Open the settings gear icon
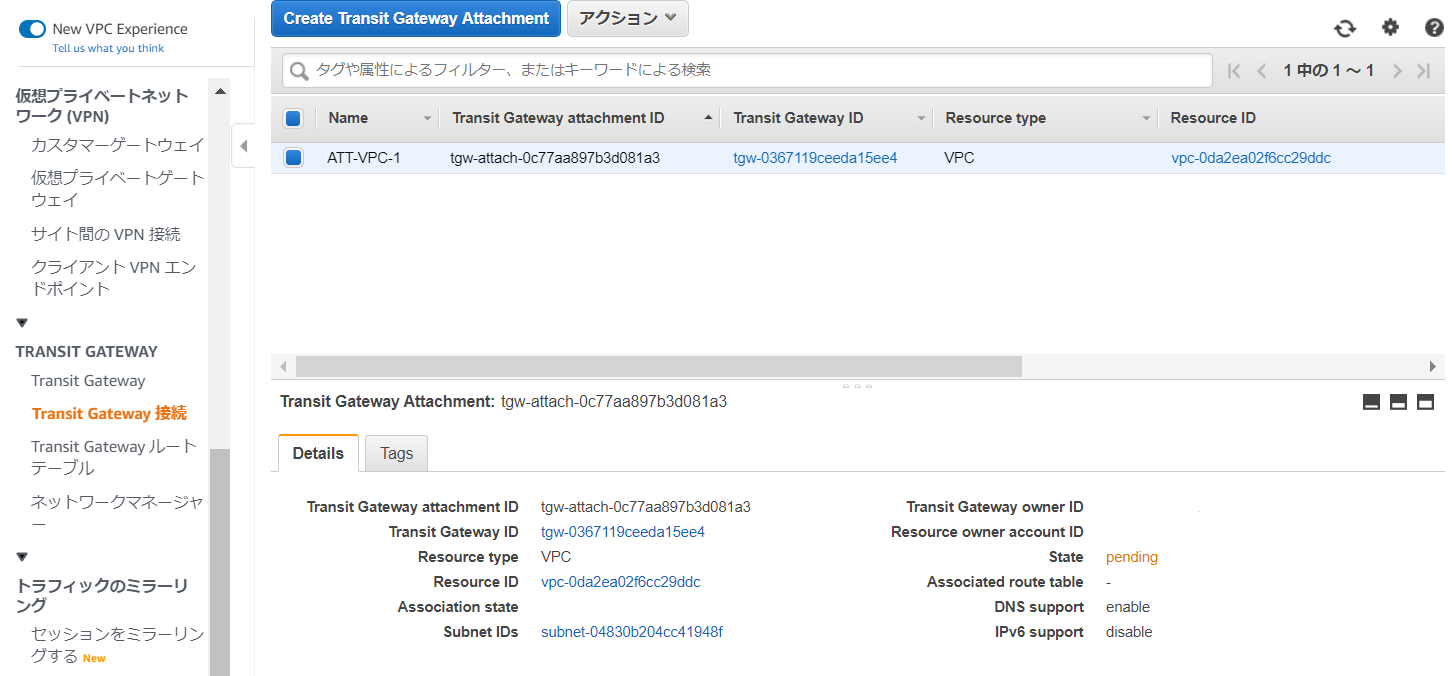The width and height of the screenshot is (1452, 676). click(x=1390, y=28)
